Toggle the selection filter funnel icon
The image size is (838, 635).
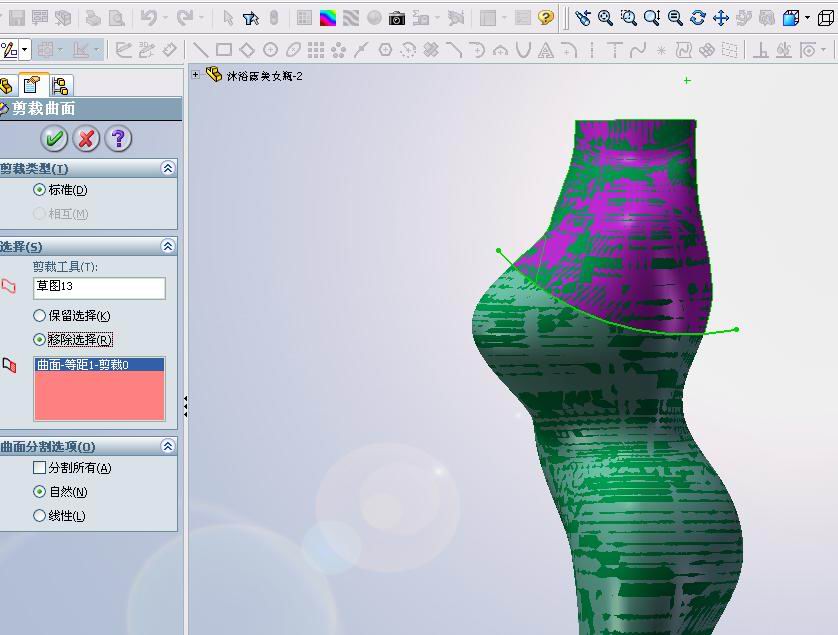click(250, 18)
